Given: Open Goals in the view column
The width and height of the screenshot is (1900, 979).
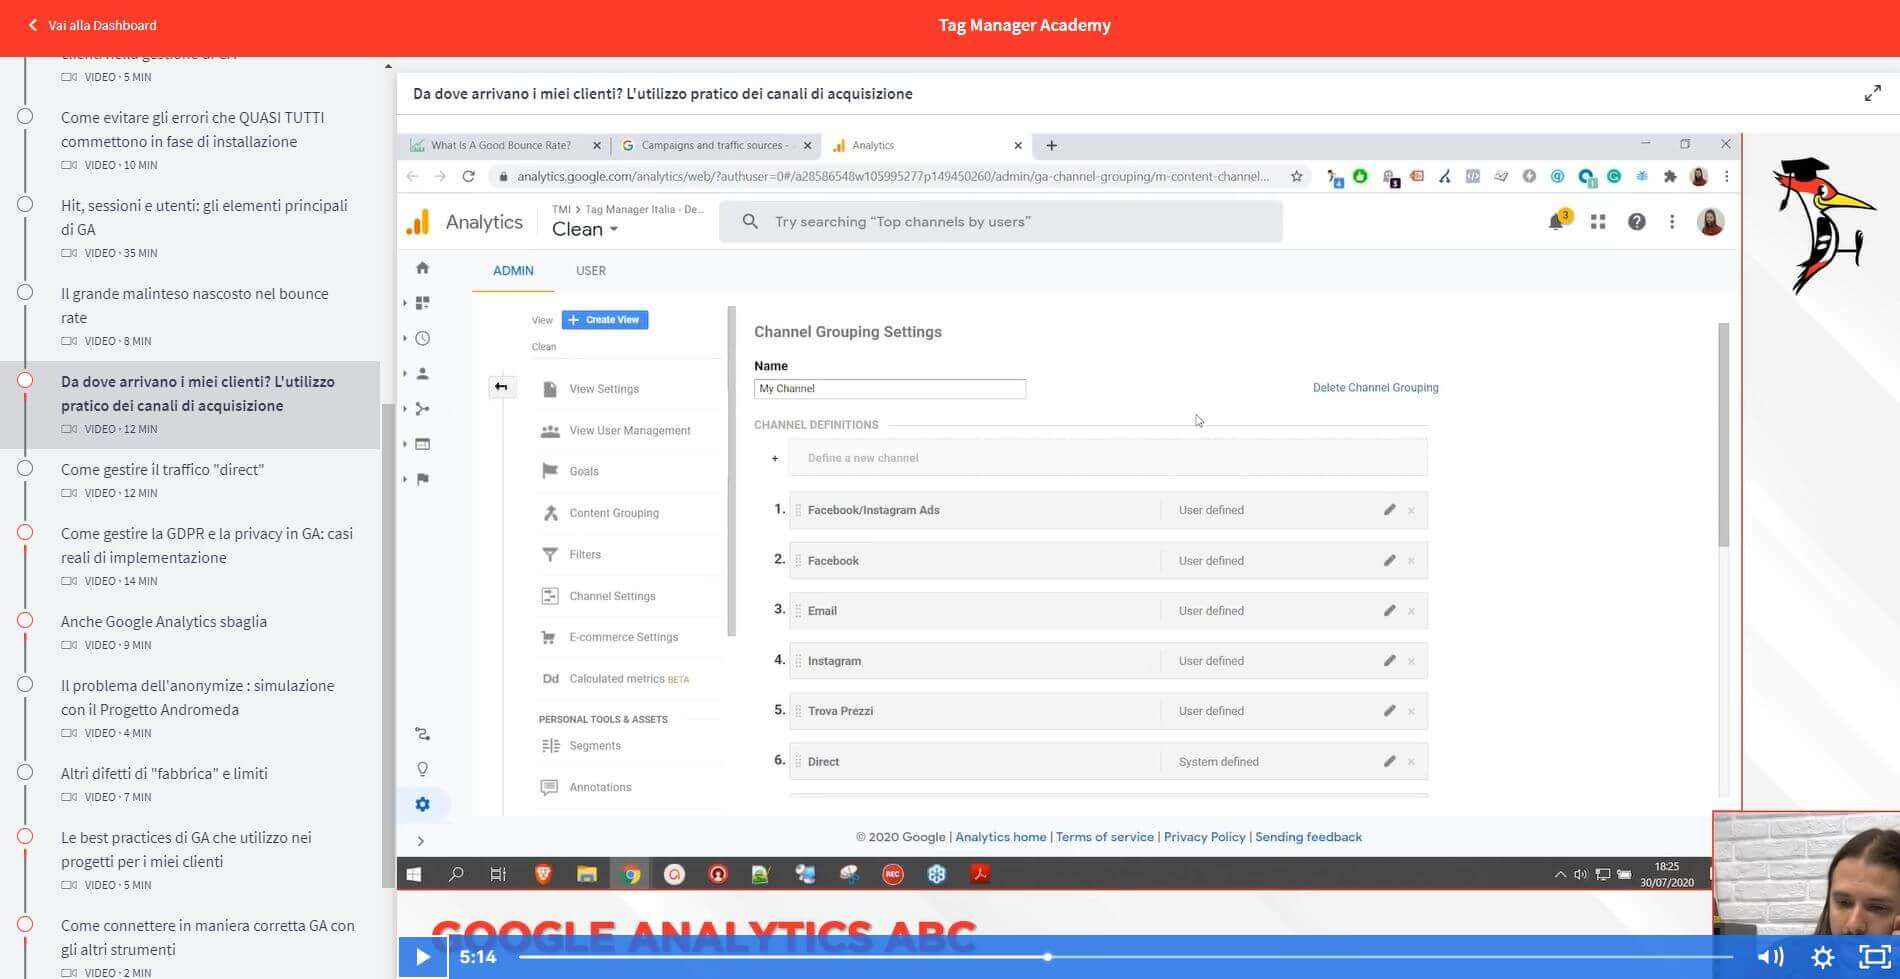Looking at the screenshot, I should click(x=583, y=471).
